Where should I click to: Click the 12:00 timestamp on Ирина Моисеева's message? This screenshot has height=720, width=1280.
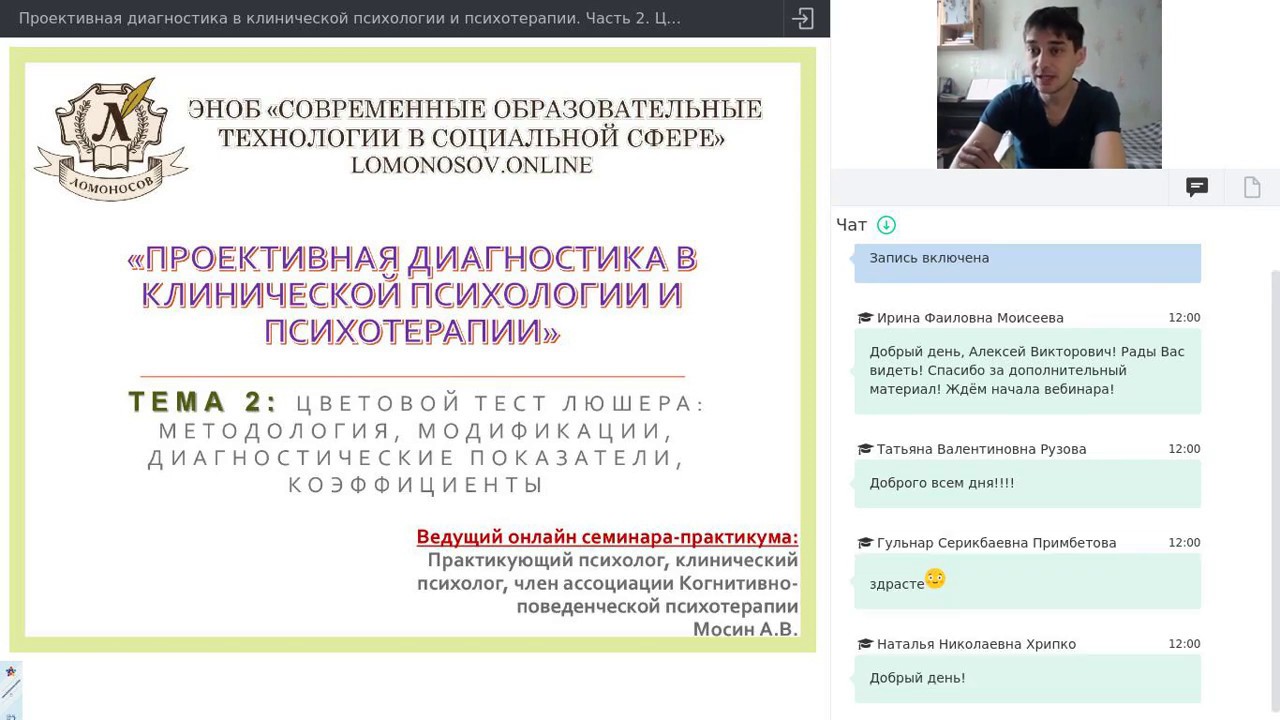click(1184, 318)
